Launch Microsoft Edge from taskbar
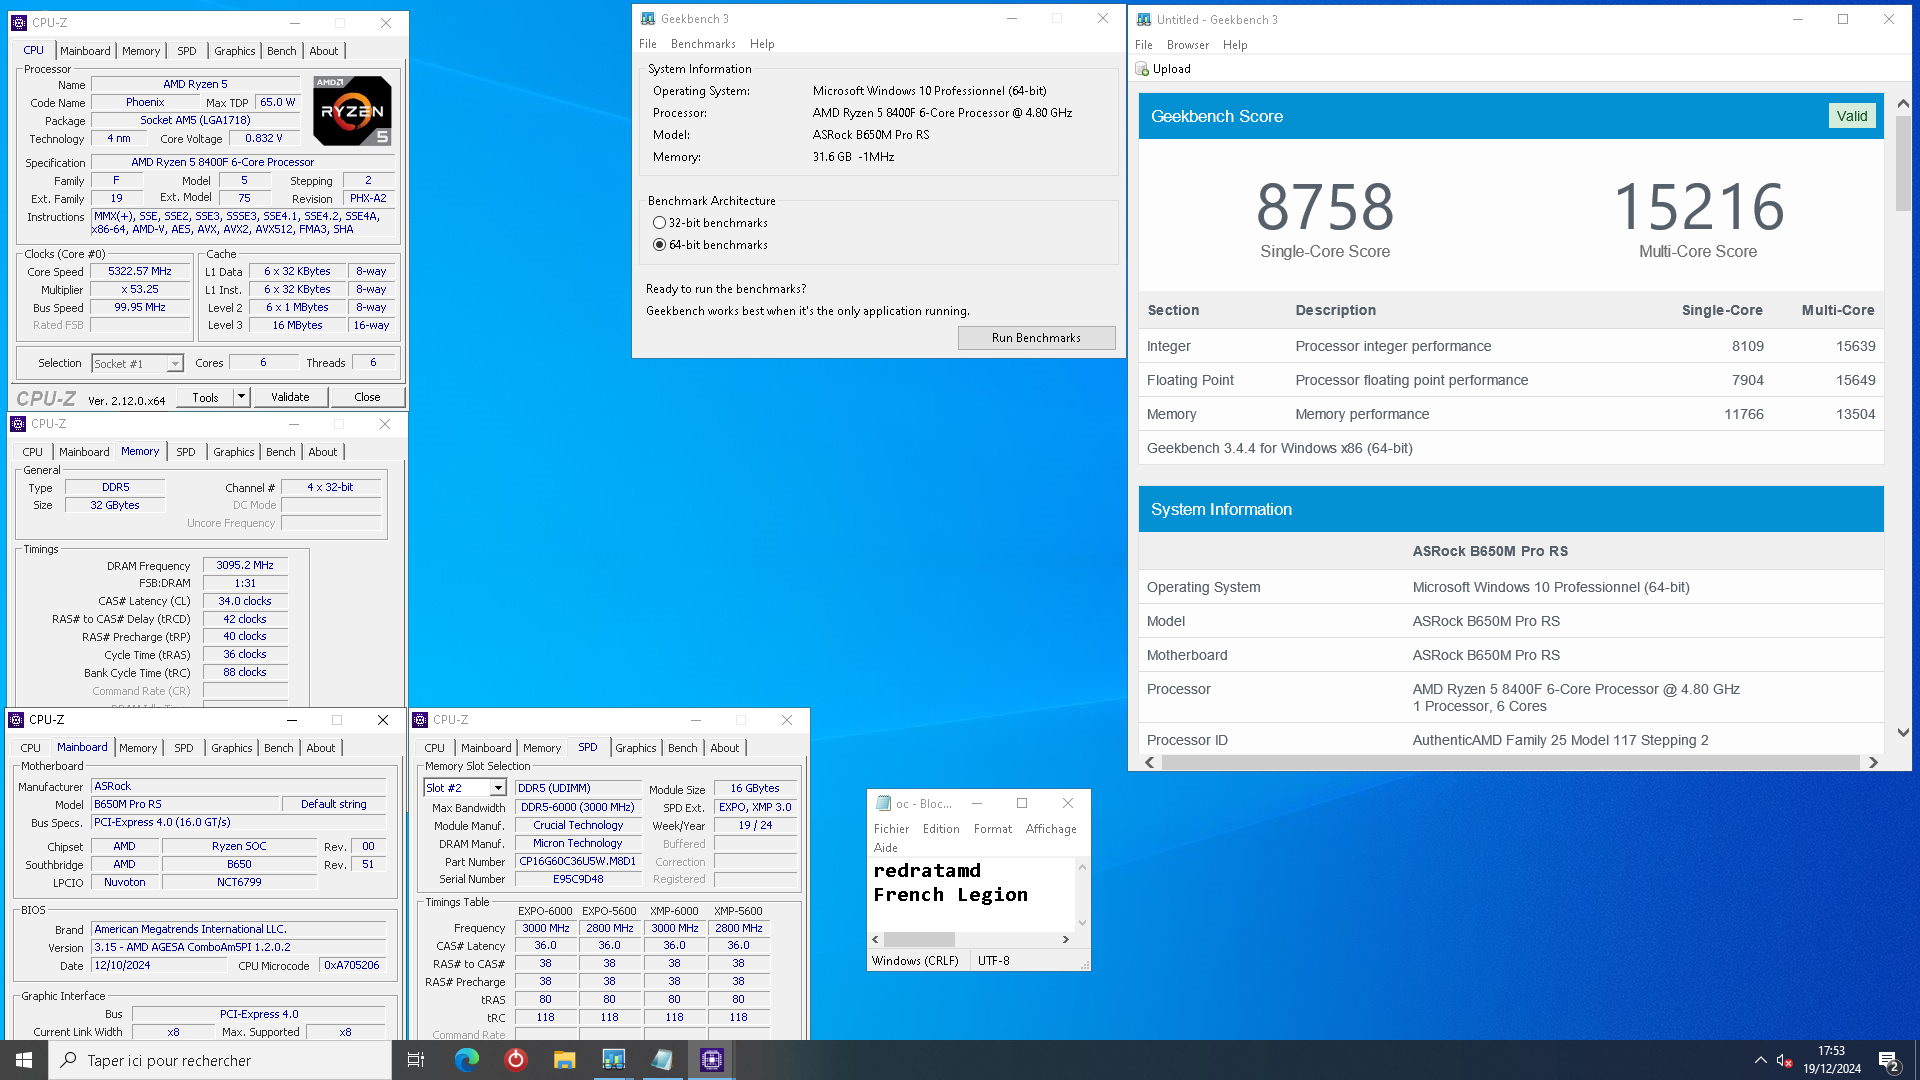Screen dimensions: 1920x1080 (x=467, y=1060)
